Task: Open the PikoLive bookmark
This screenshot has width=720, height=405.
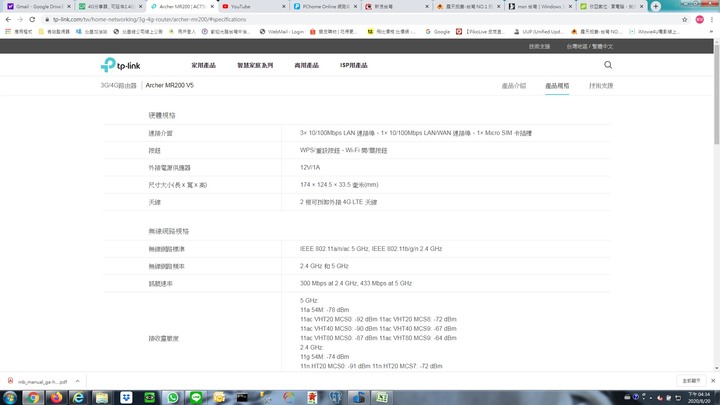Action: [x=480, y=32]
